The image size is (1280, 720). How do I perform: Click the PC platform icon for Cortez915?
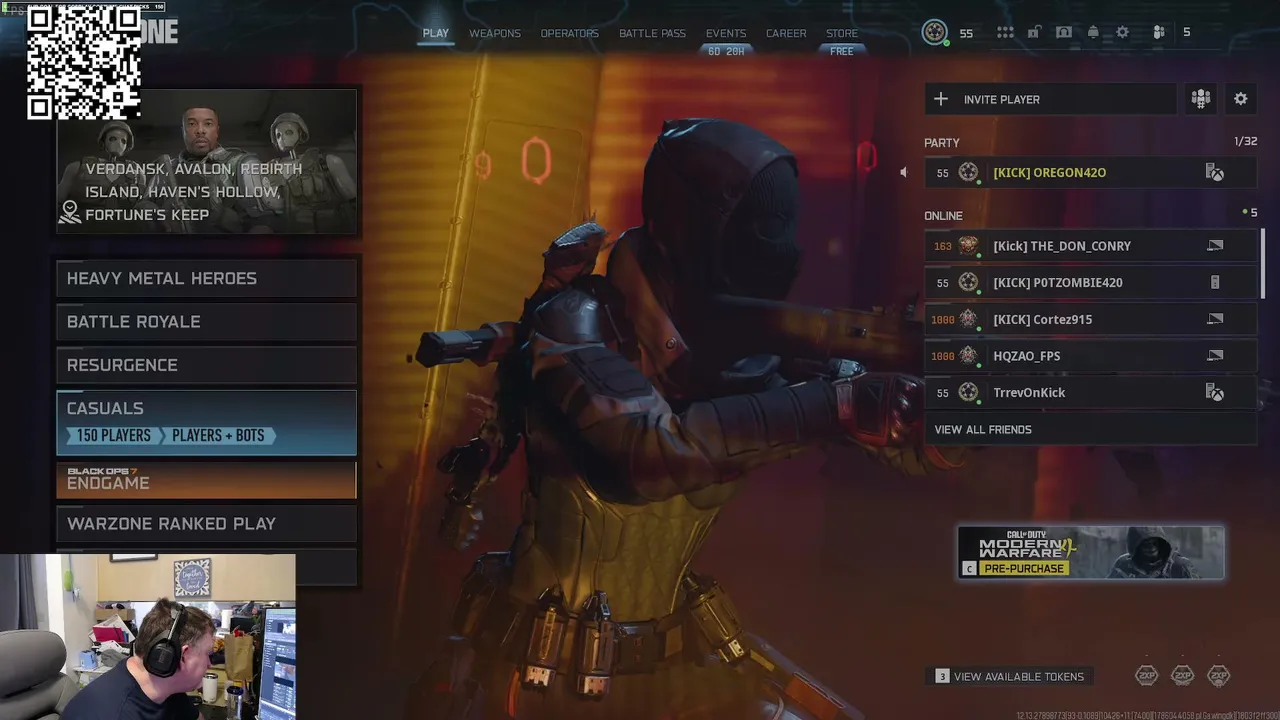click(x=1215, y=319)
